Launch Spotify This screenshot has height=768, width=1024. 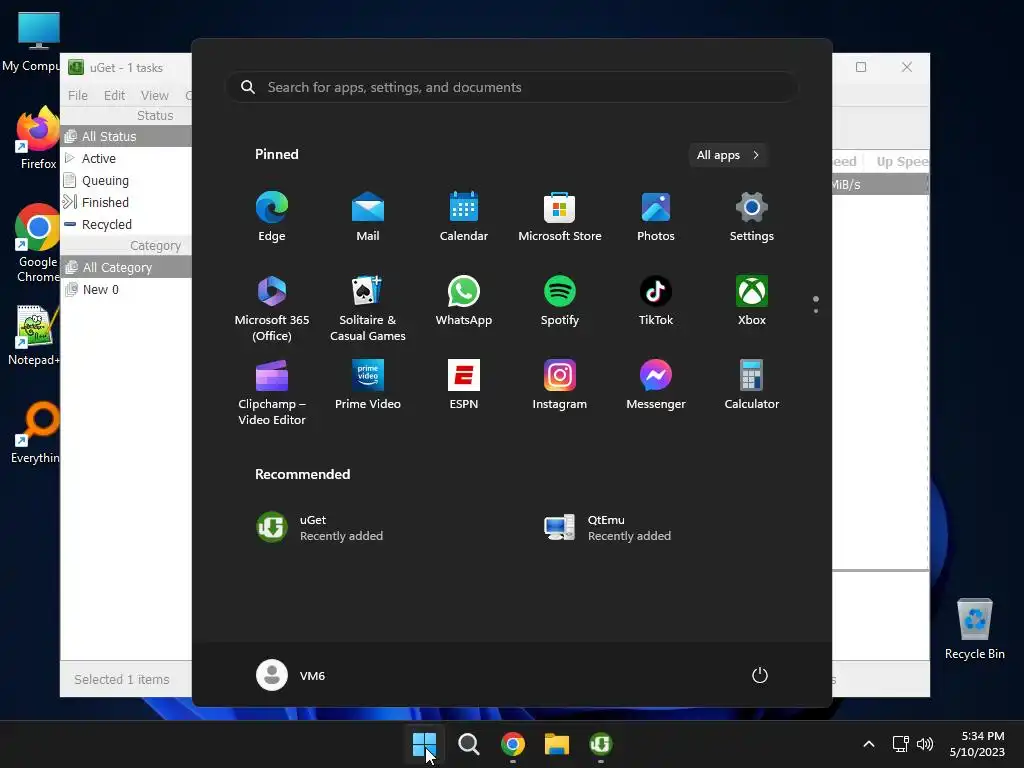coord(560,300)
